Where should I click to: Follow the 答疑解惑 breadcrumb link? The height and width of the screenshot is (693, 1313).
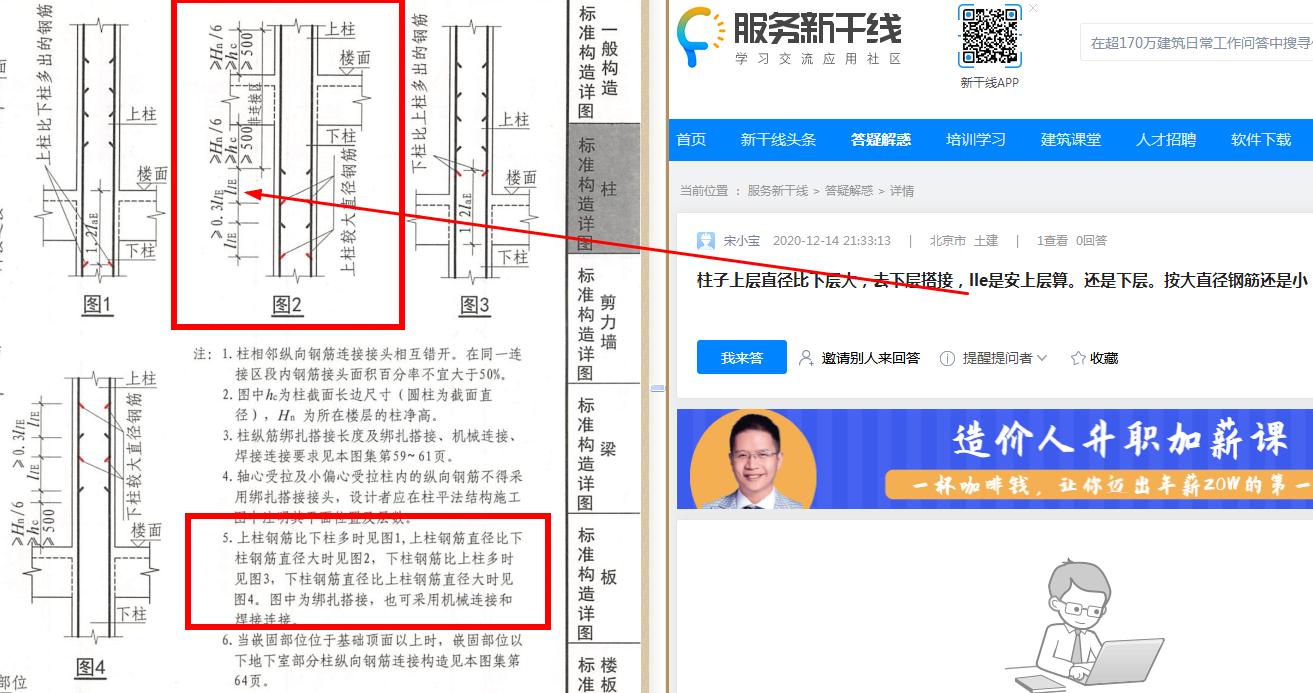pyautogui.click(x=849, y=191)
